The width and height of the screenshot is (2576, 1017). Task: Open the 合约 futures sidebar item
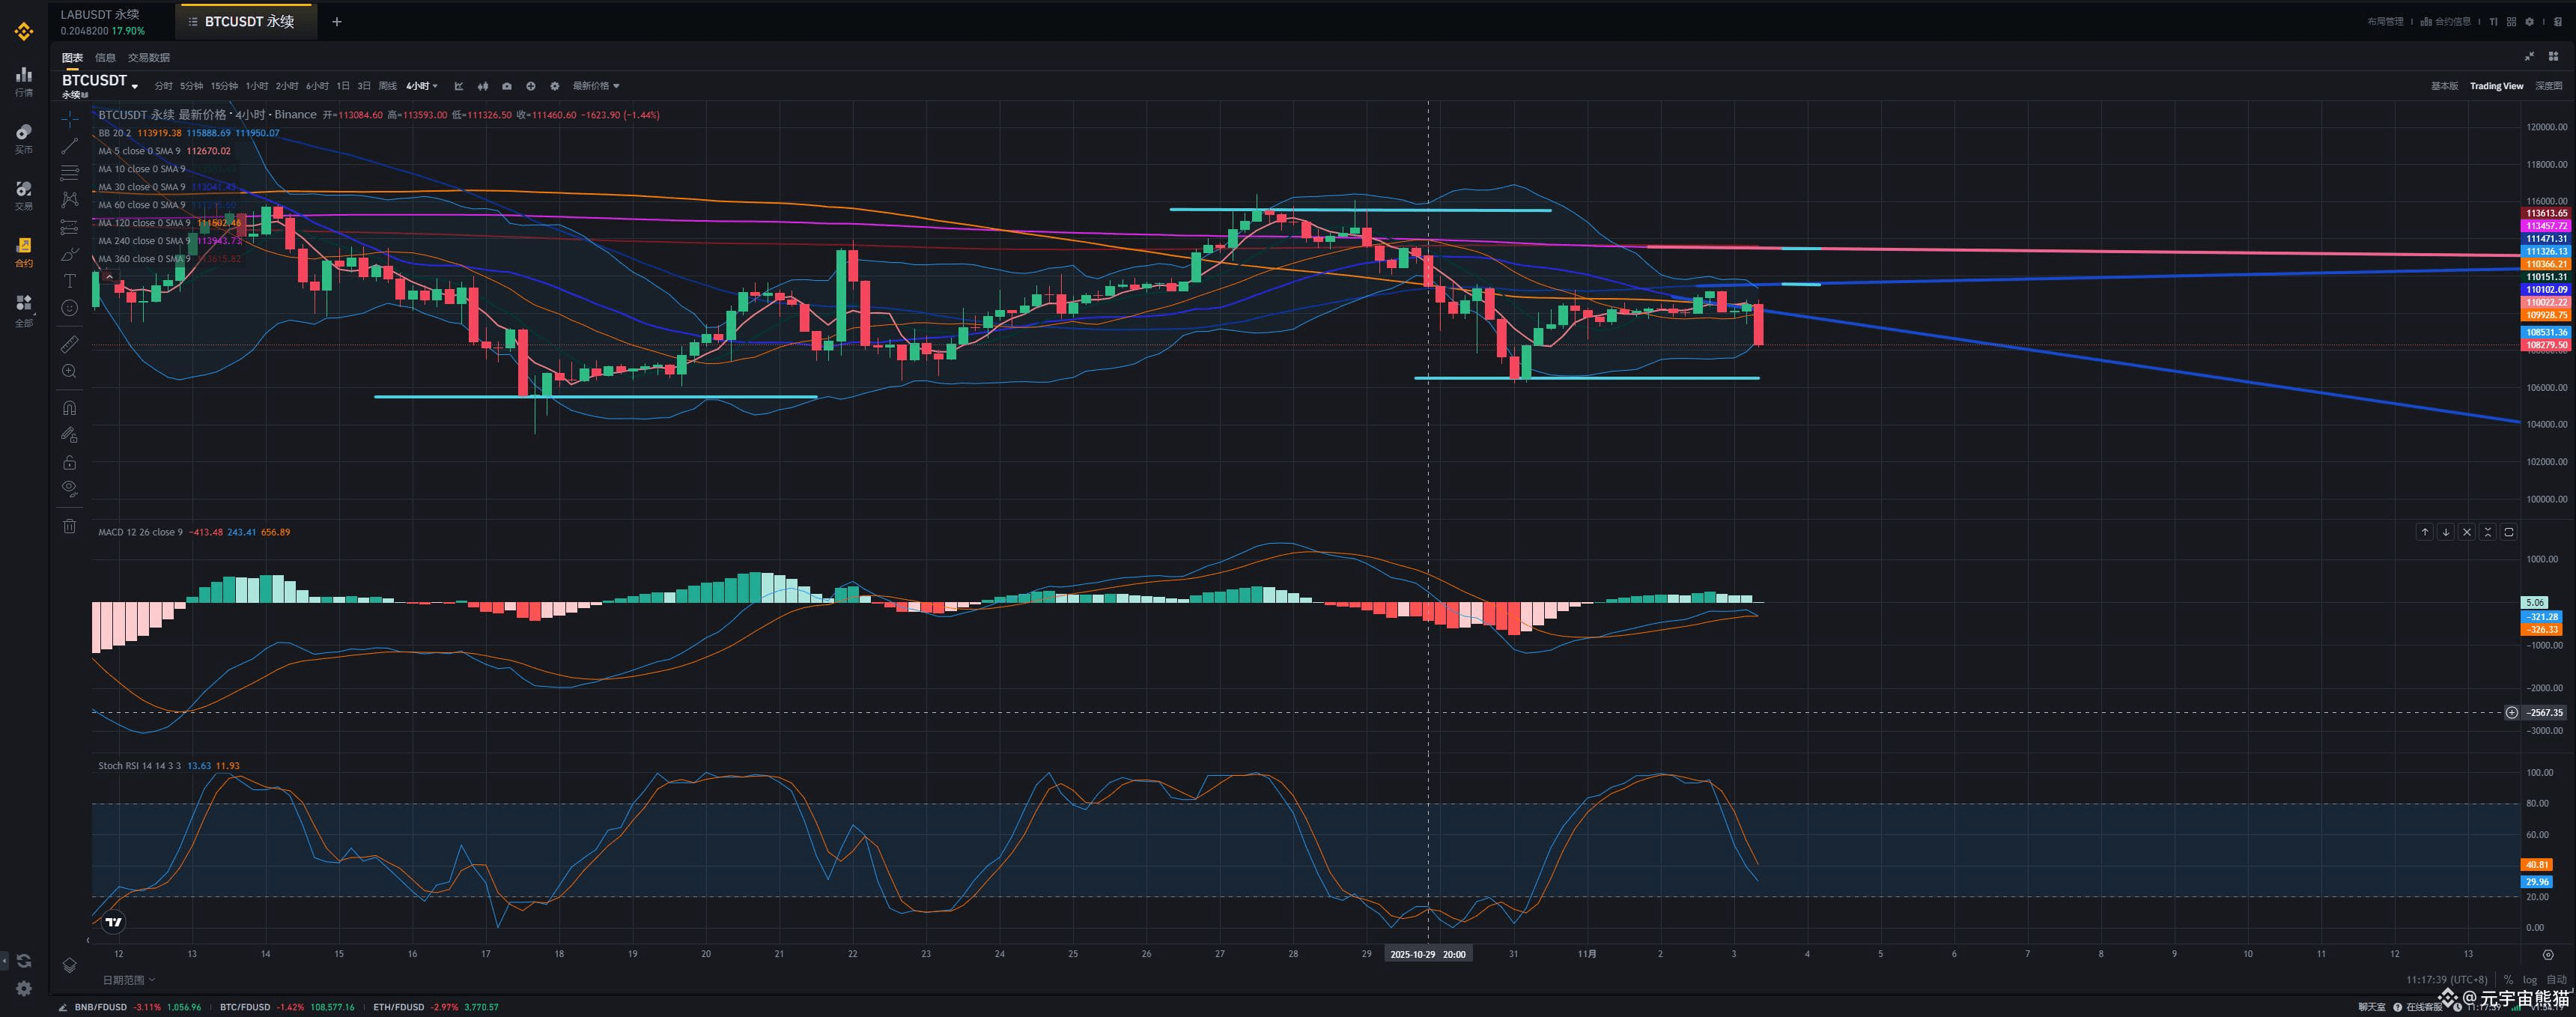coord(24,252)
